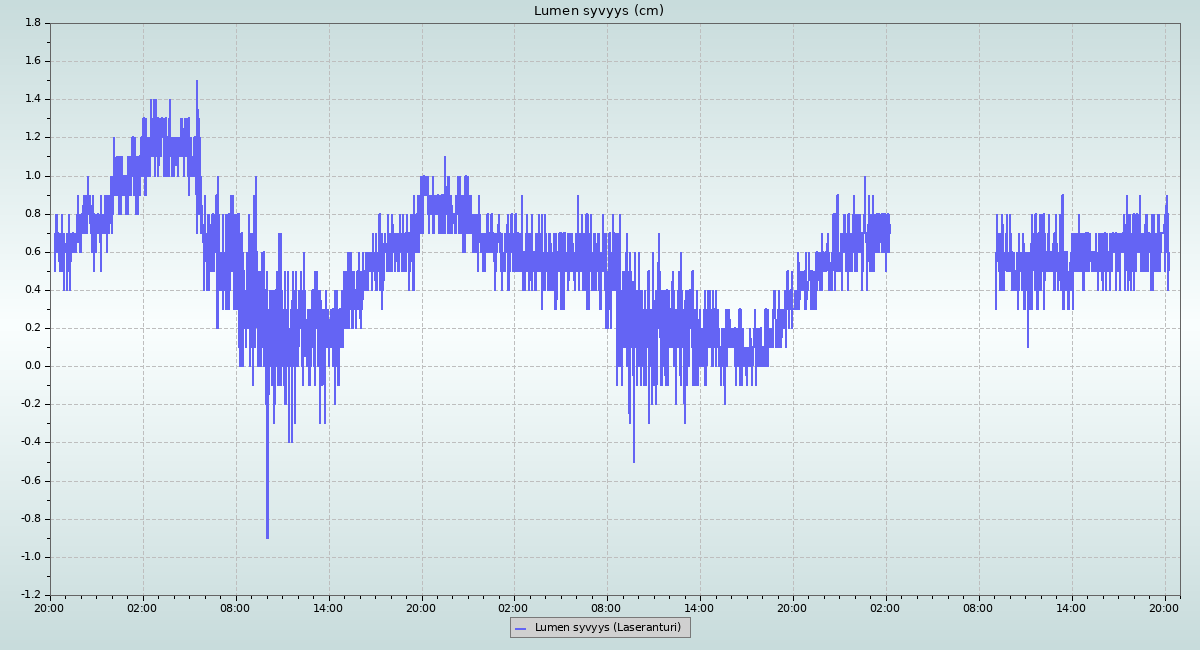This screenshot has width=1200, height=650.
Task: Click the leftmost 20:00 time axis label
Action: click(50, 607)
